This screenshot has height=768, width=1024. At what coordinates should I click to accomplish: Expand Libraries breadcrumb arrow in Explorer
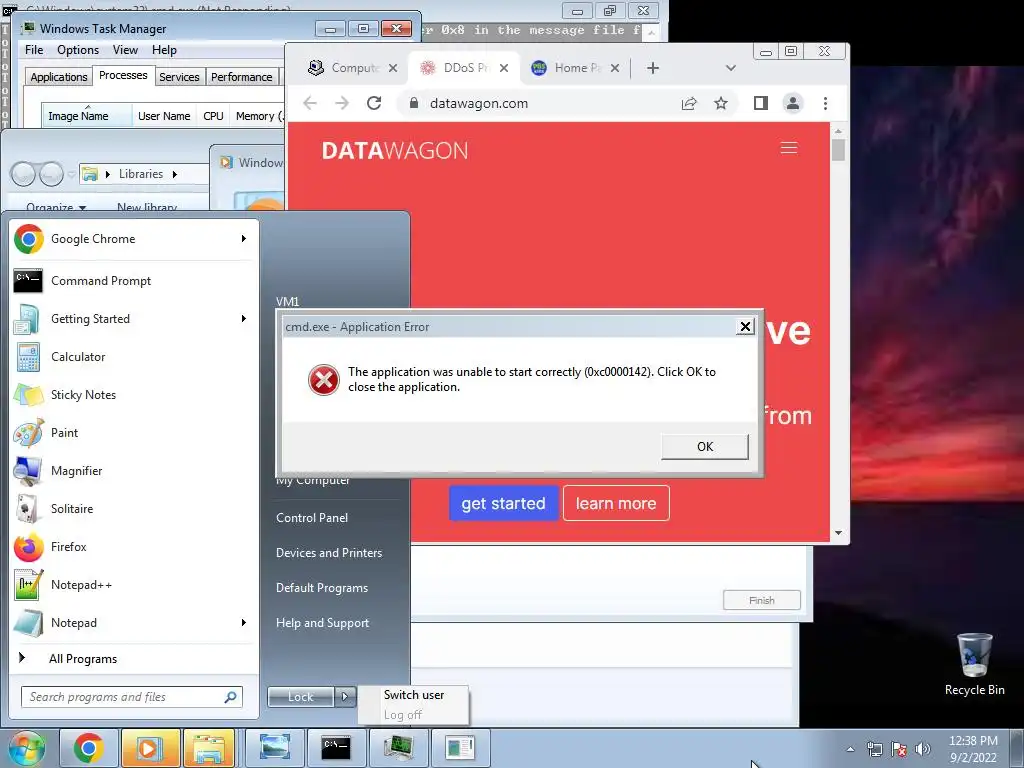point(174,174)
